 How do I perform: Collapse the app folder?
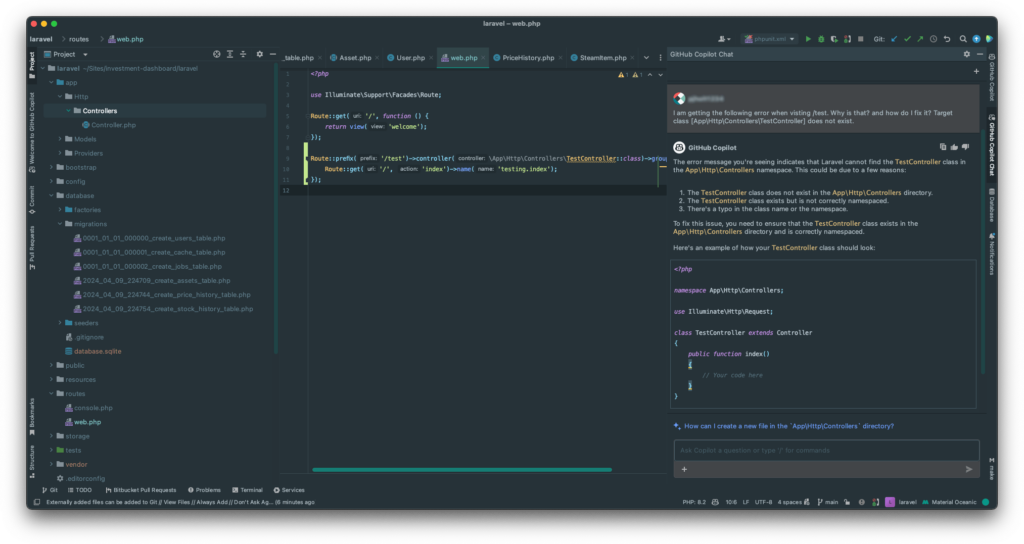point(52,82)
